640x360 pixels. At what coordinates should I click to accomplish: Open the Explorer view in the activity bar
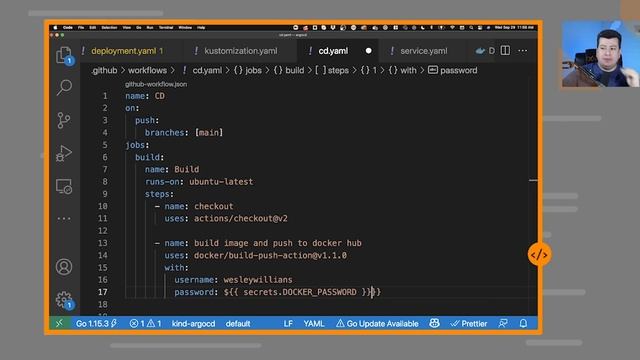[64, 55]
